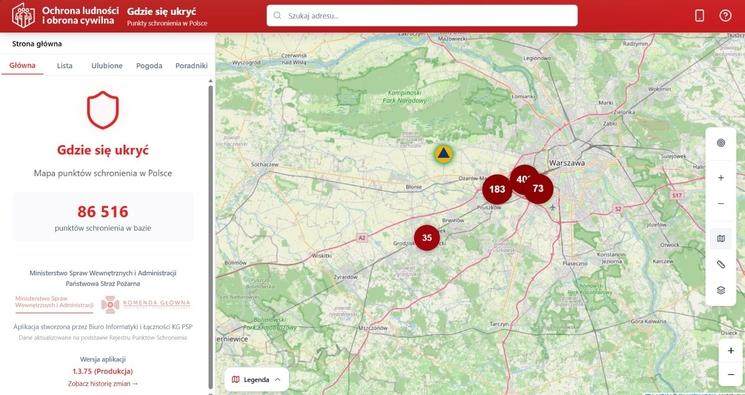Click the Mszczonów label on the map
Image resolution: width=745 pixels, height=395 pixels.
point(373,328)
